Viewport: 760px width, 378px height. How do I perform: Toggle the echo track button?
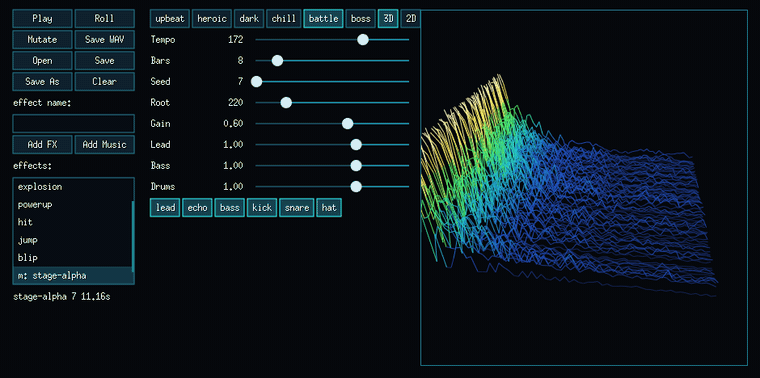197,208
